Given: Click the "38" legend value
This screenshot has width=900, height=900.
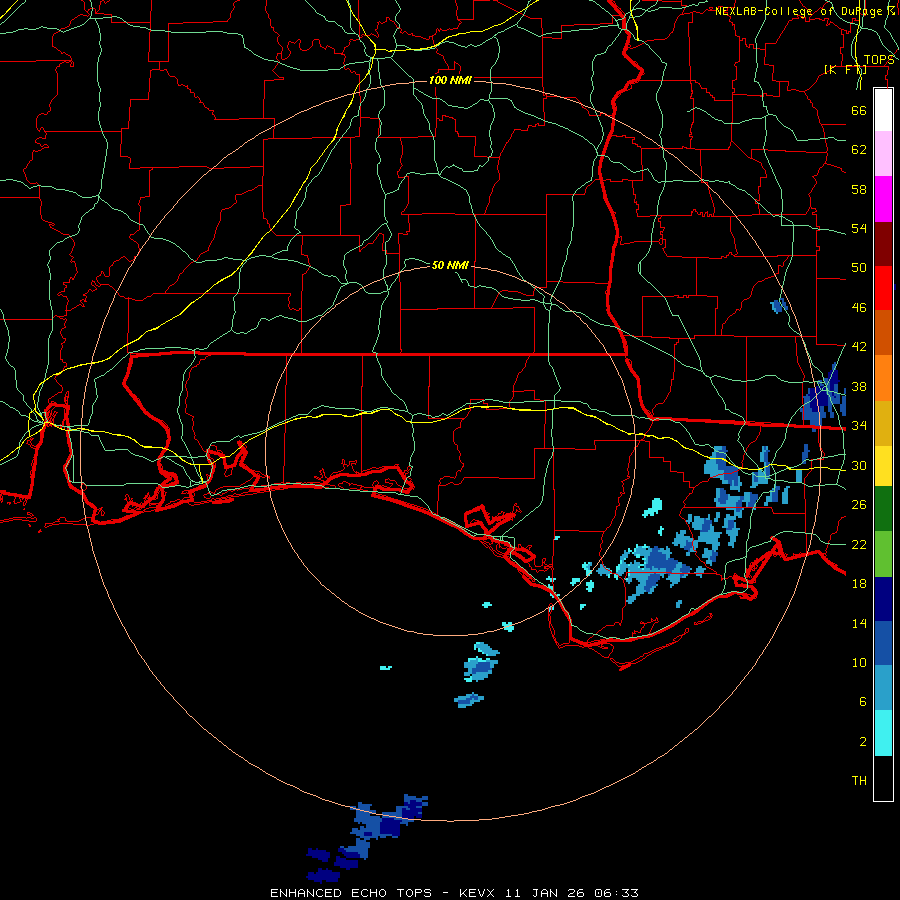Looking at the screenshot, I should pos(859,386).
